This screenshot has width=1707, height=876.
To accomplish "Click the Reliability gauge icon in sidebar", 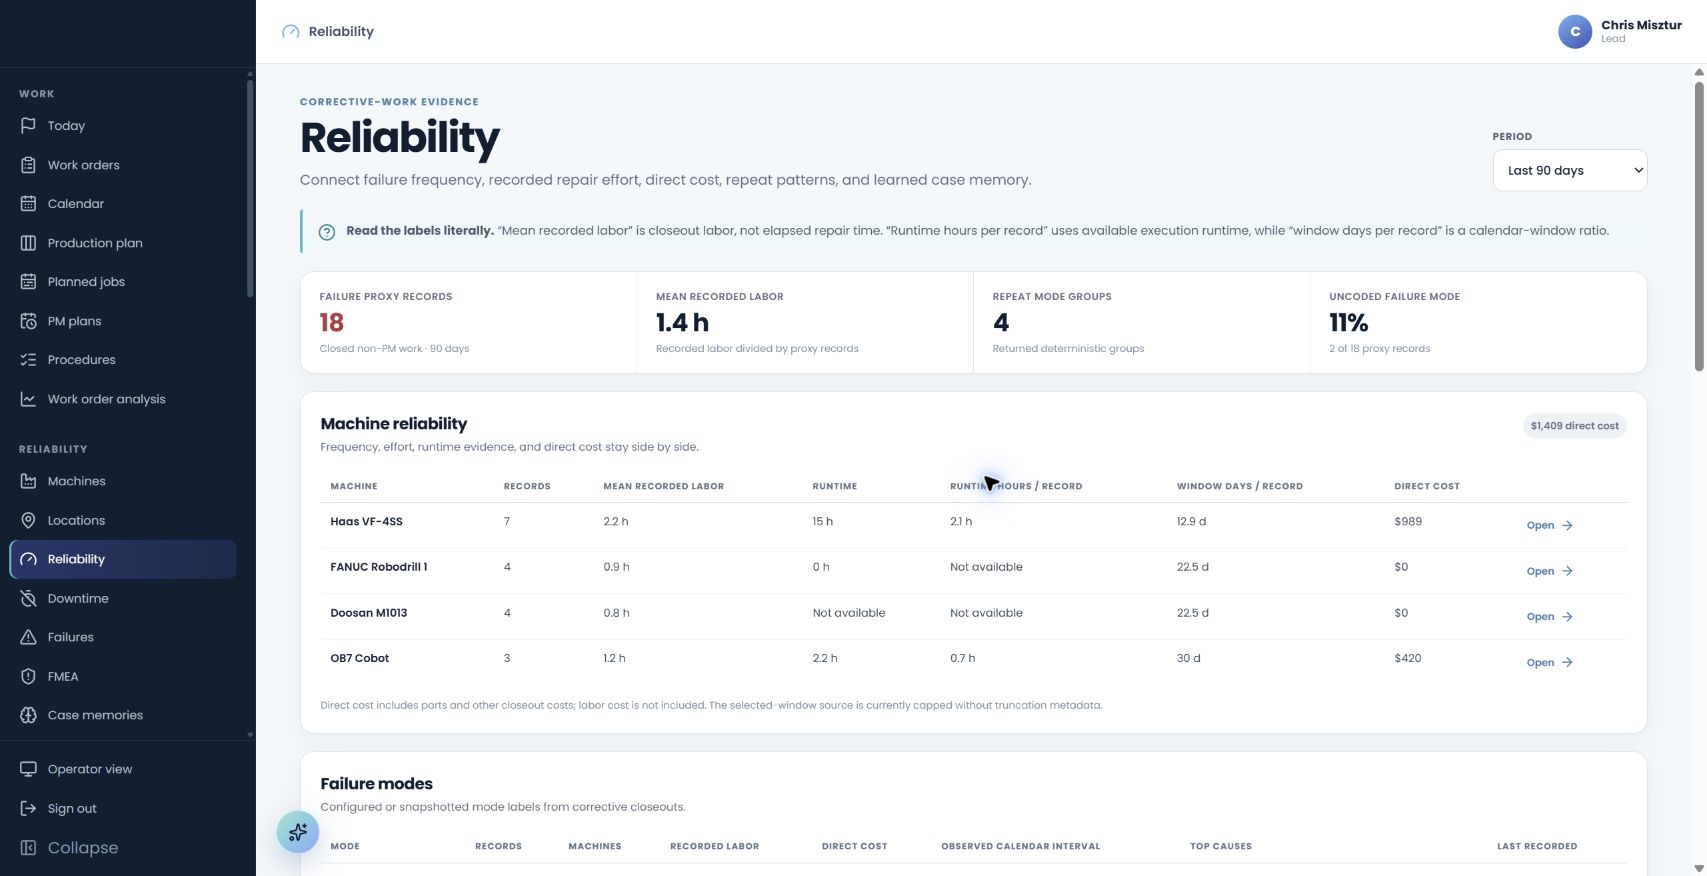I will (x=28, y=559).
